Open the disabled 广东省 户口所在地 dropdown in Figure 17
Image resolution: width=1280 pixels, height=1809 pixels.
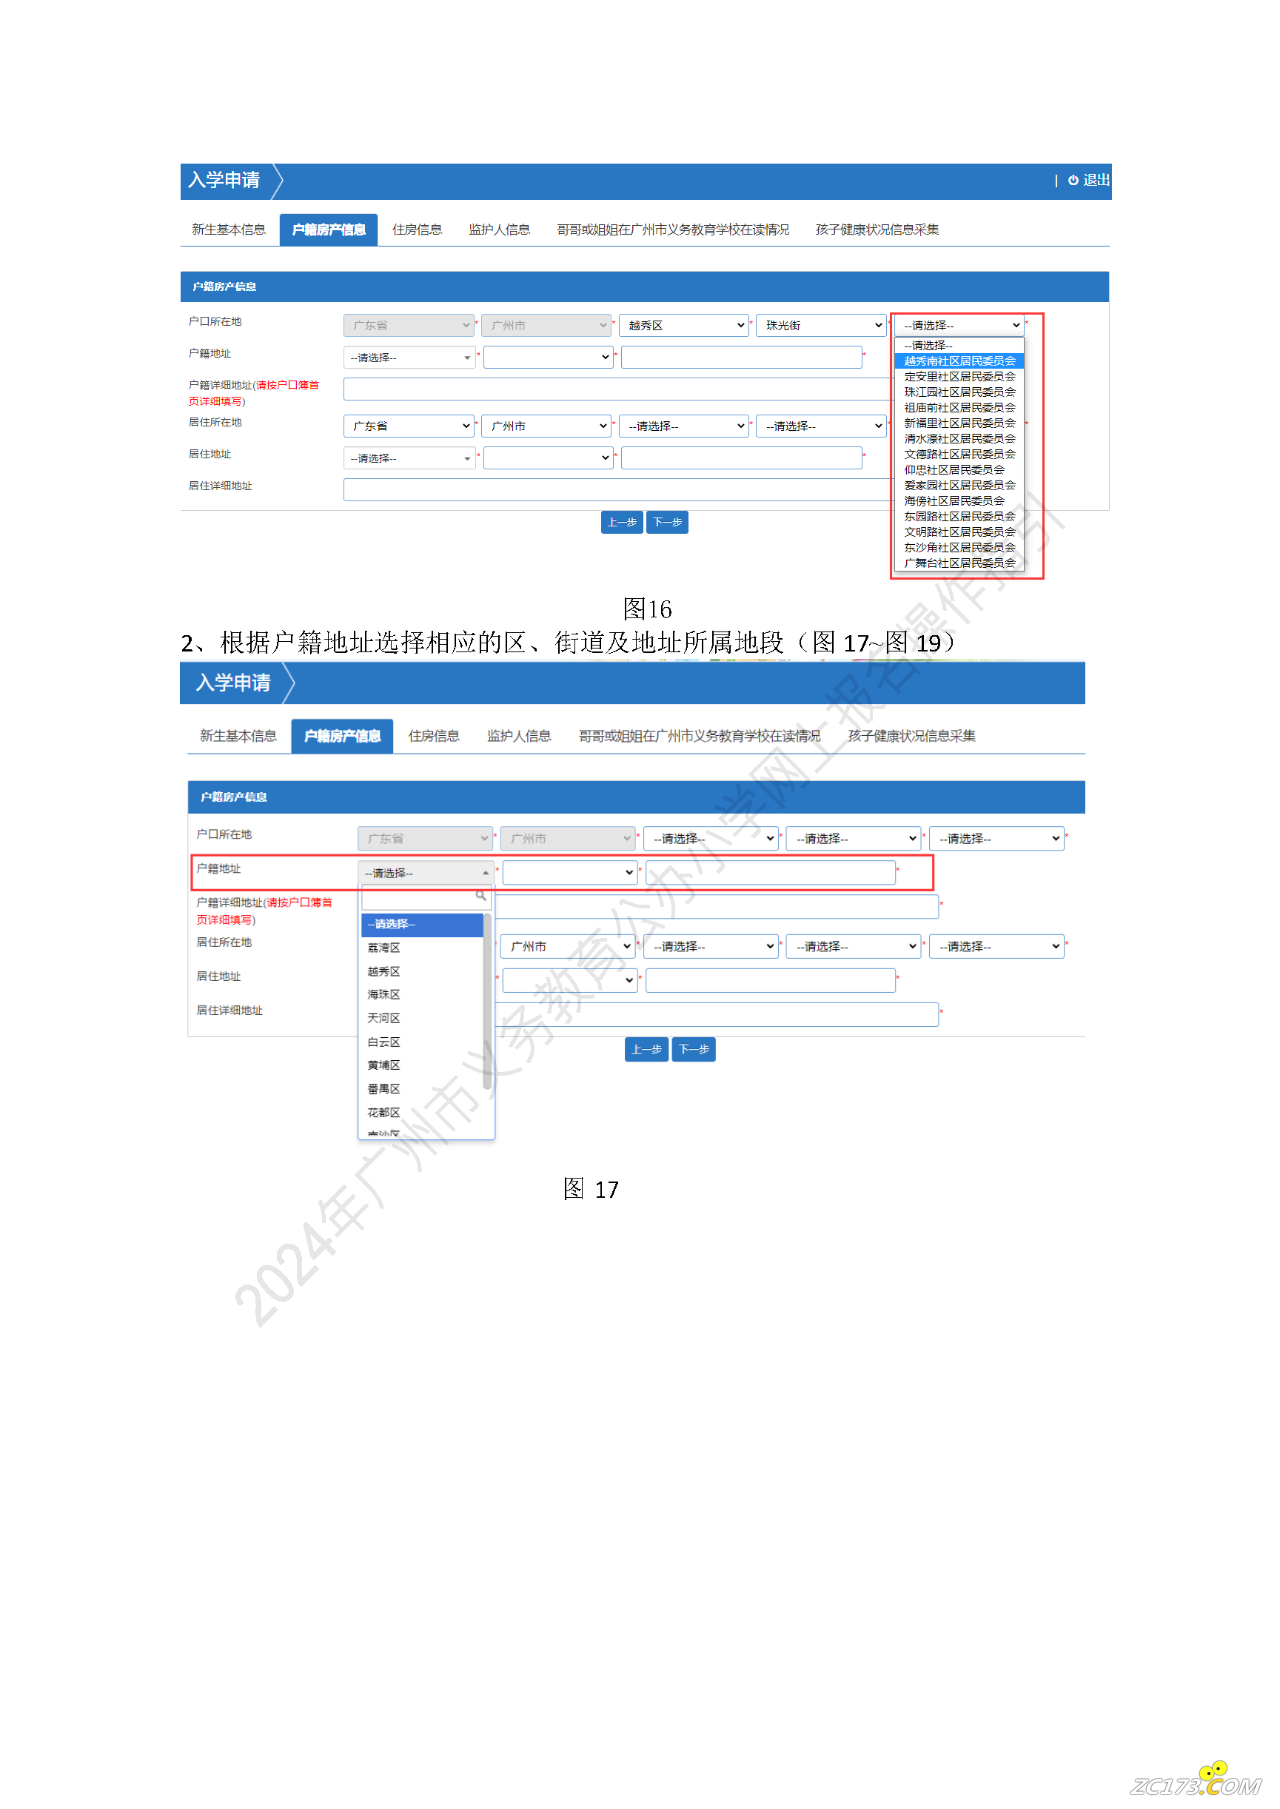425,839
